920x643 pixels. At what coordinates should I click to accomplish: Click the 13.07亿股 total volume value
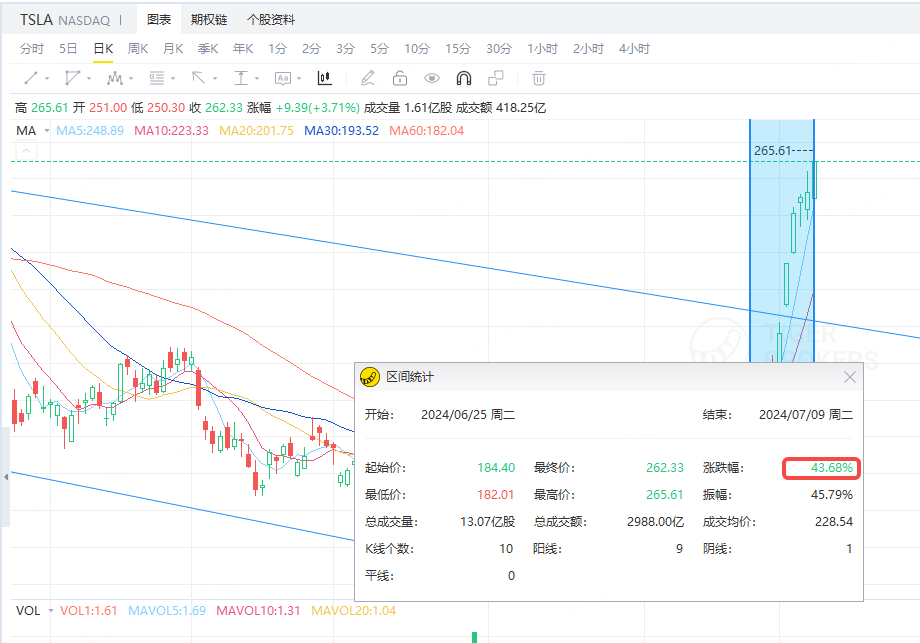[488, 522]
